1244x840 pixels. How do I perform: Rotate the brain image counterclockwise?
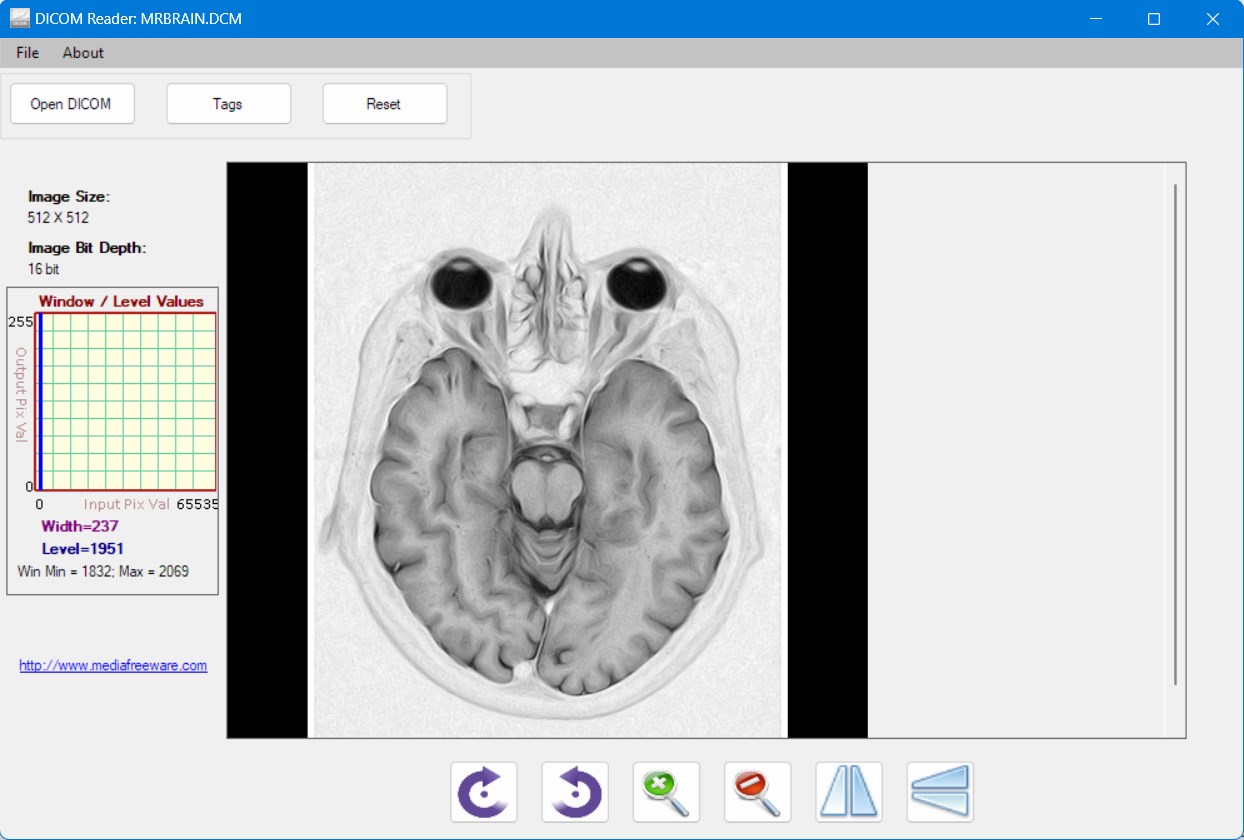point(575,792)
